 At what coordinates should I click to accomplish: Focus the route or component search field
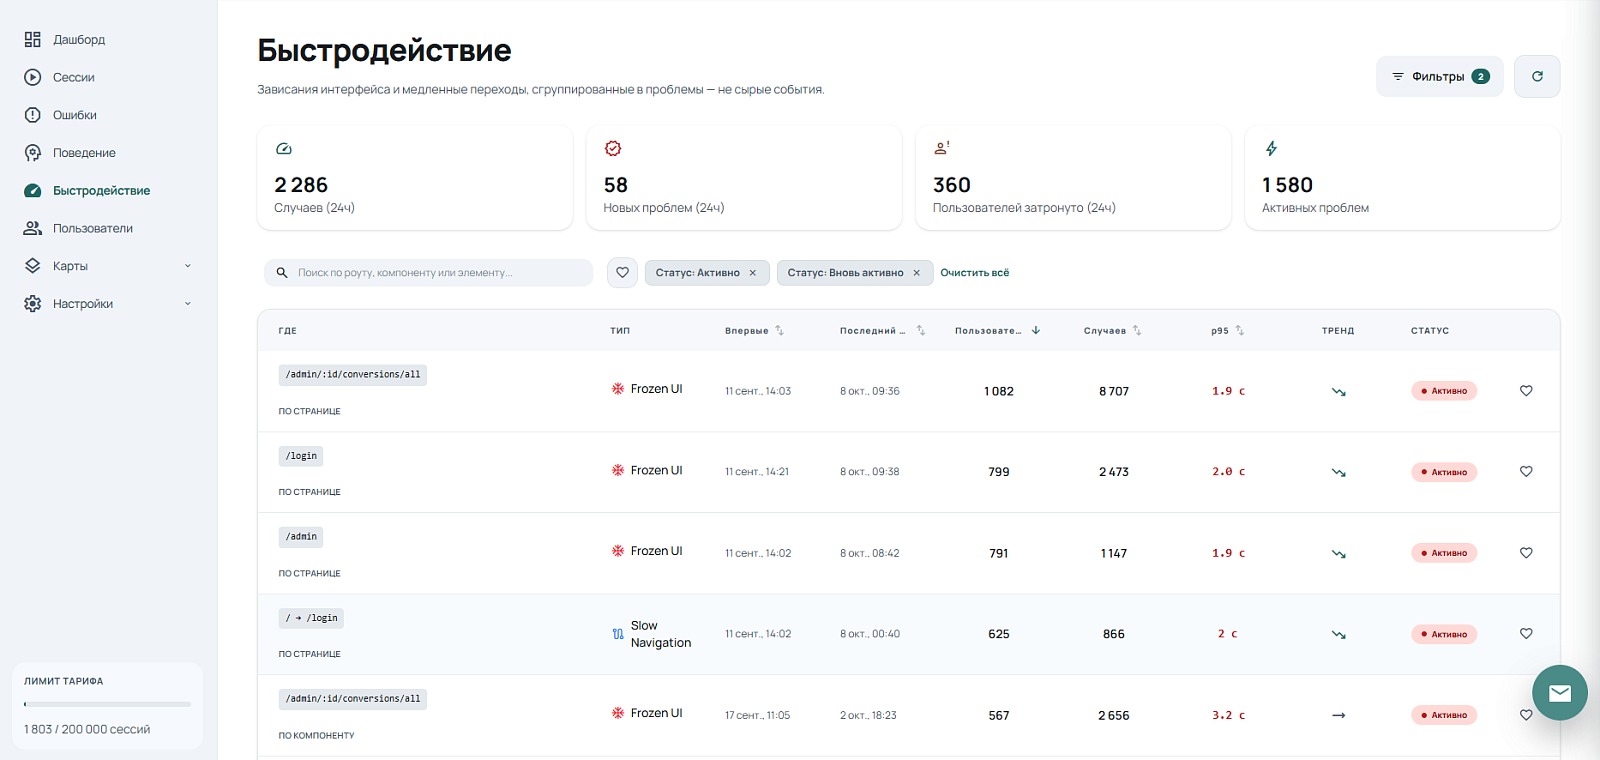[x=429, y=273]
